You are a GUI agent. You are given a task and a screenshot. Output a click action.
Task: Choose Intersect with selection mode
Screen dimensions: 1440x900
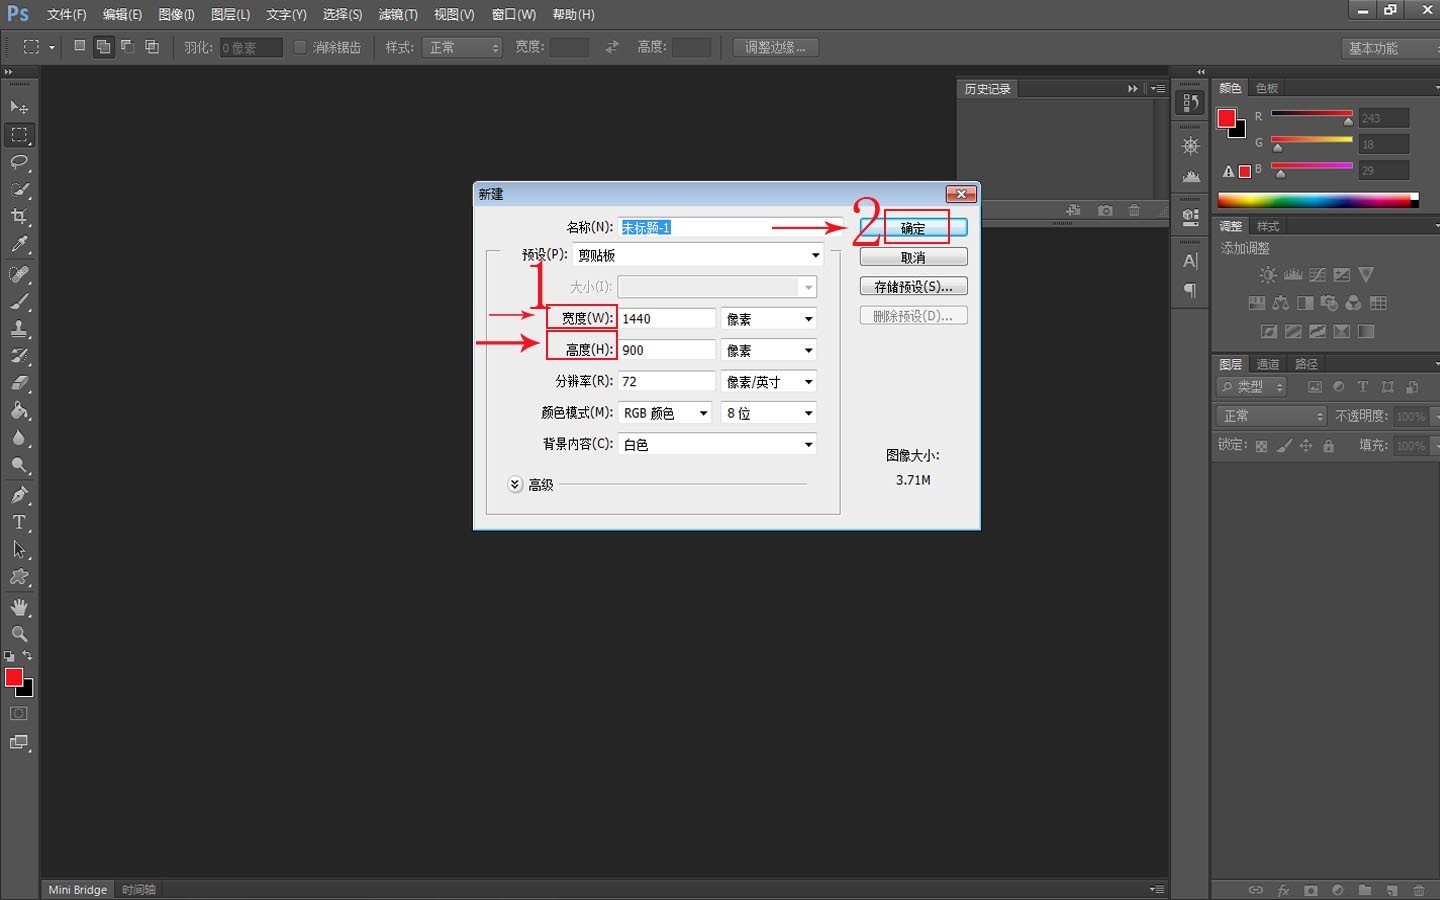[152, 46]
